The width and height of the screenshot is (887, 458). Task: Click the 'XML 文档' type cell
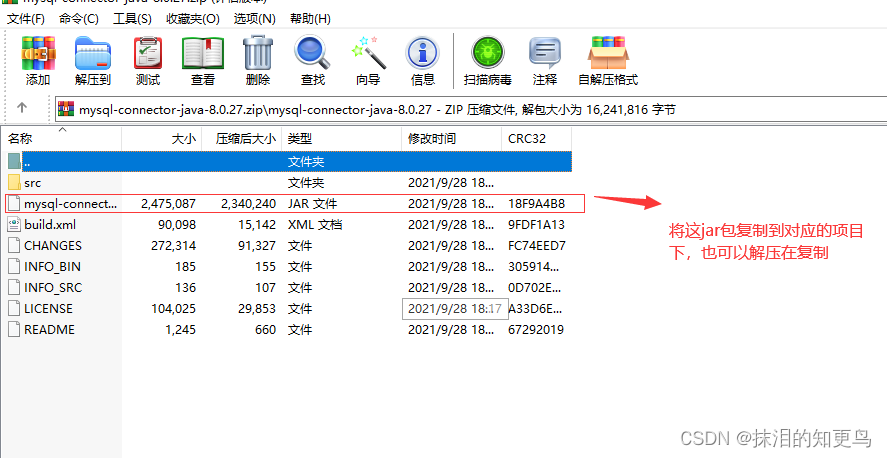[315, 224]
